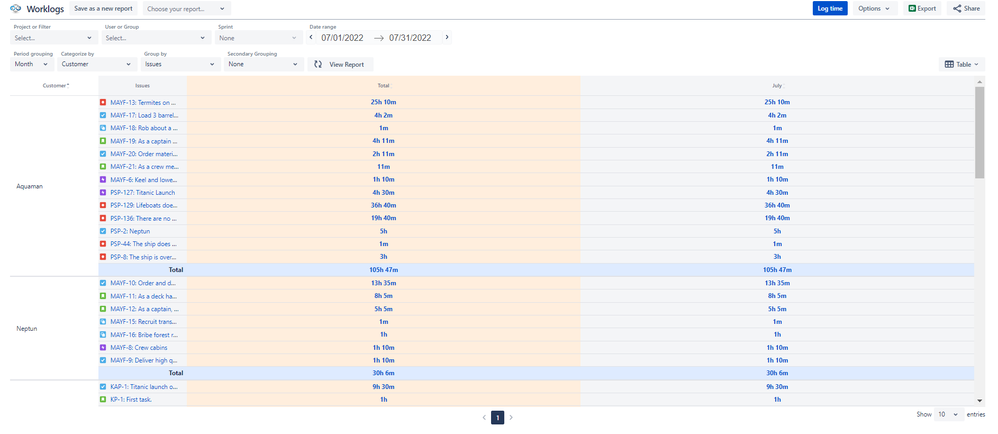Click the story icon for MAYF-11
Screen dimensions: 998x434
103,296
